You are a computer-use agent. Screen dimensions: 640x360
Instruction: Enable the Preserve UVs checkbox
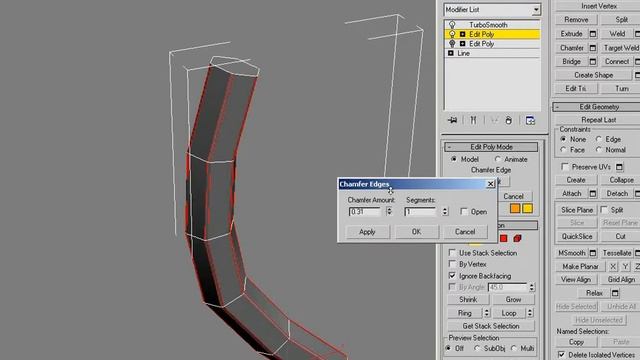565,167
